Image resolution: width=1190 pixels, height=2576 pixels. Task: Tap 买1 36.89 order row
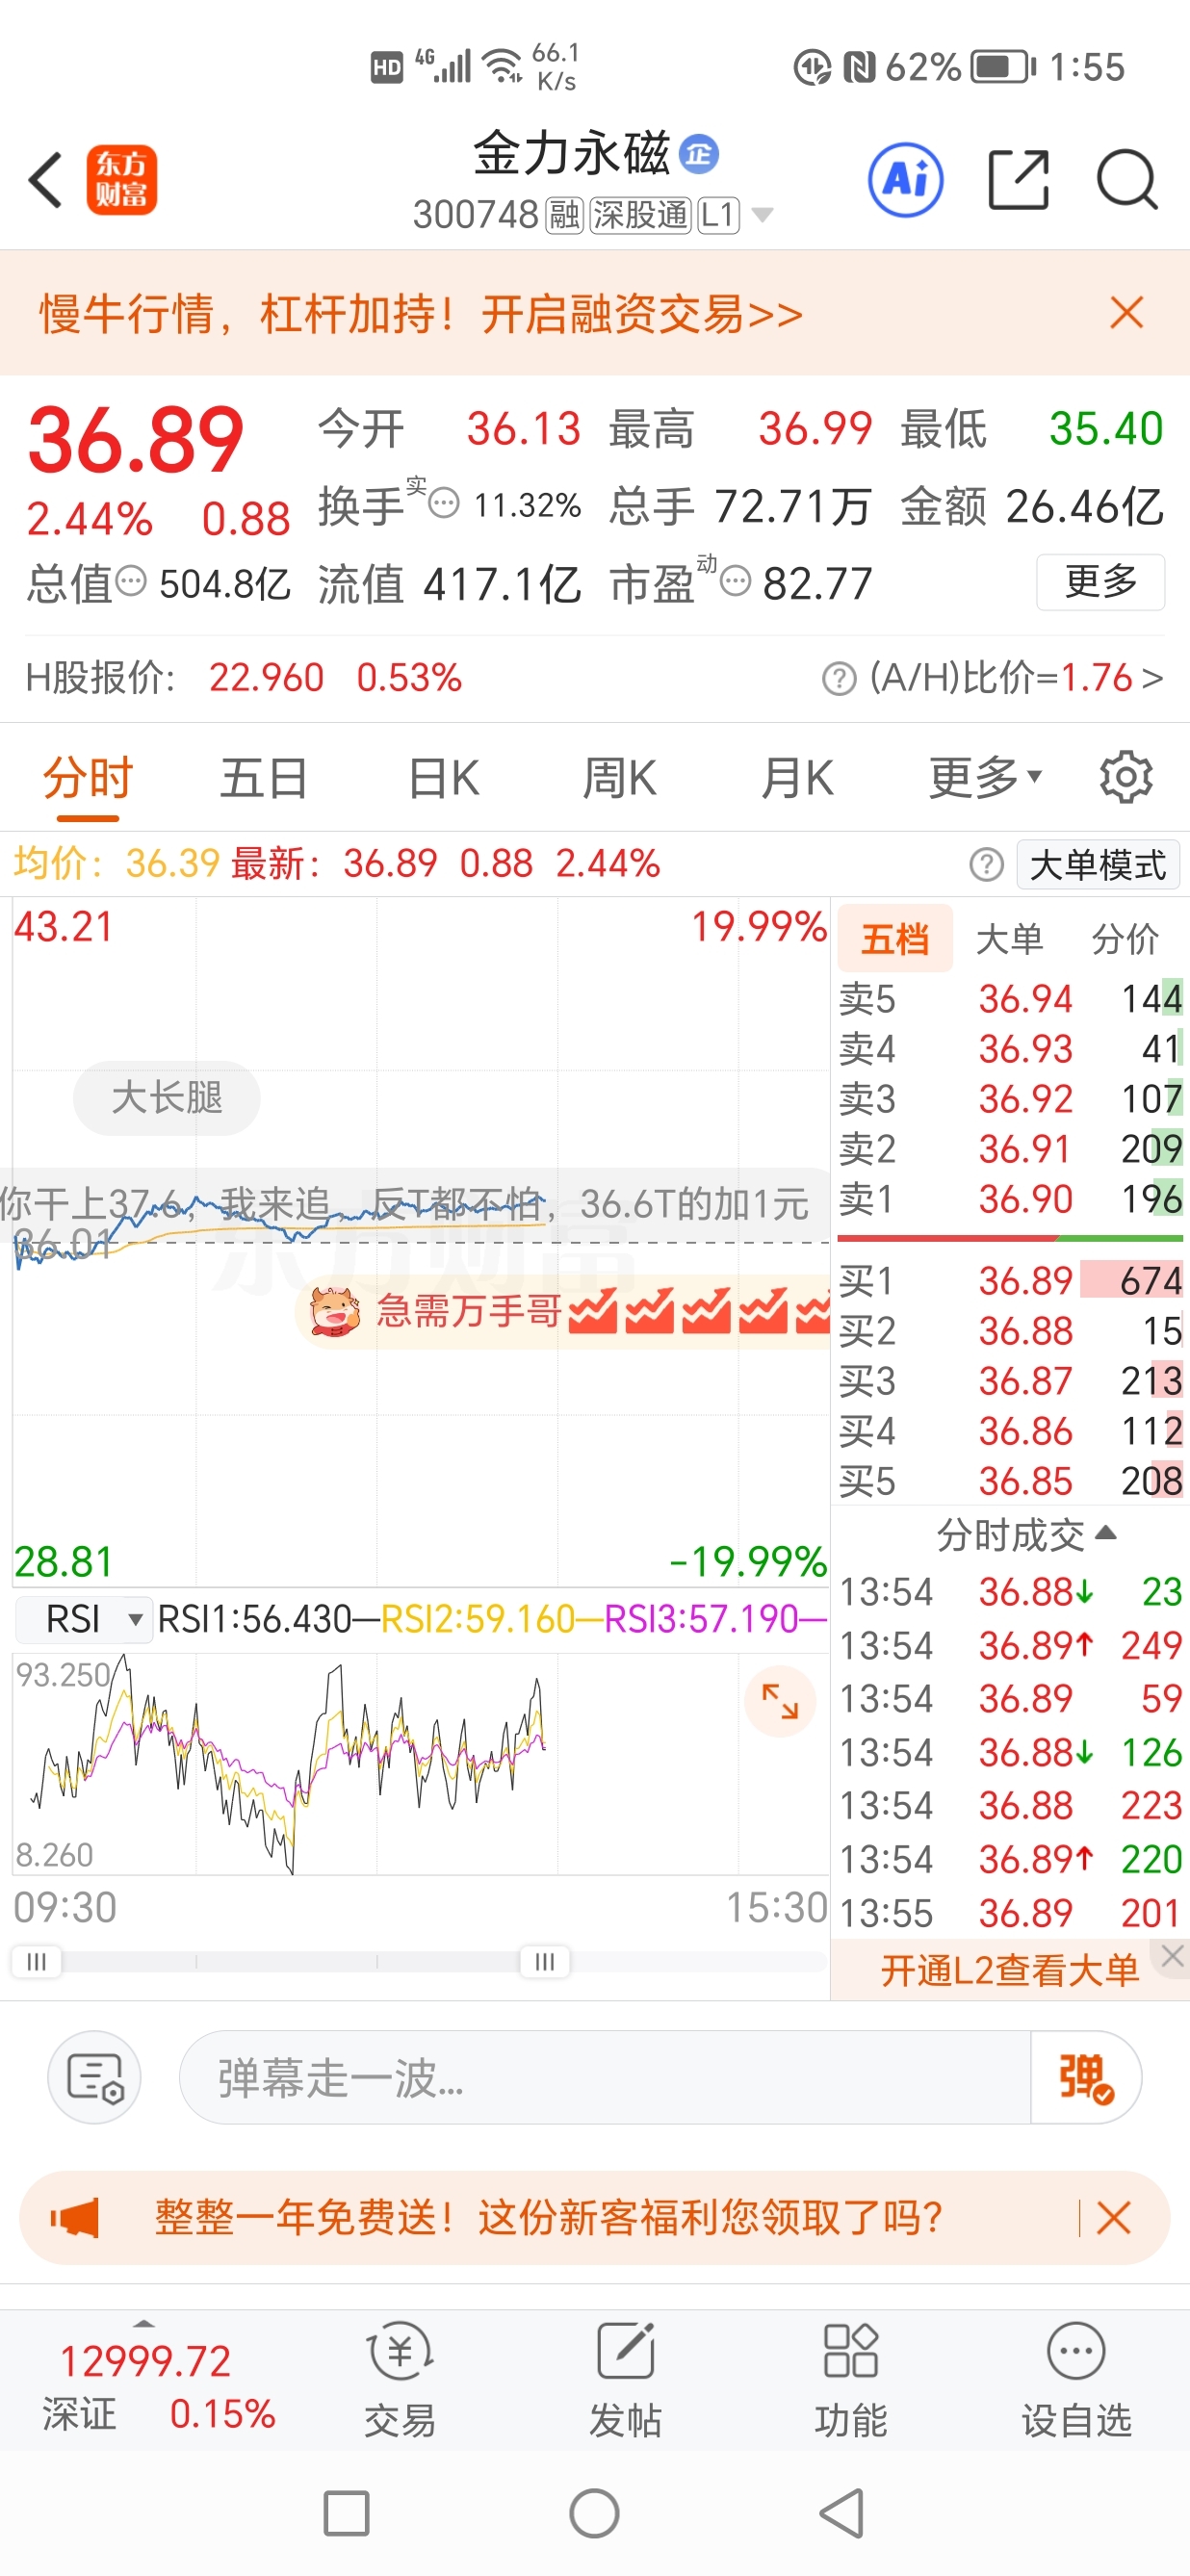click(x=1010, y=1280)
